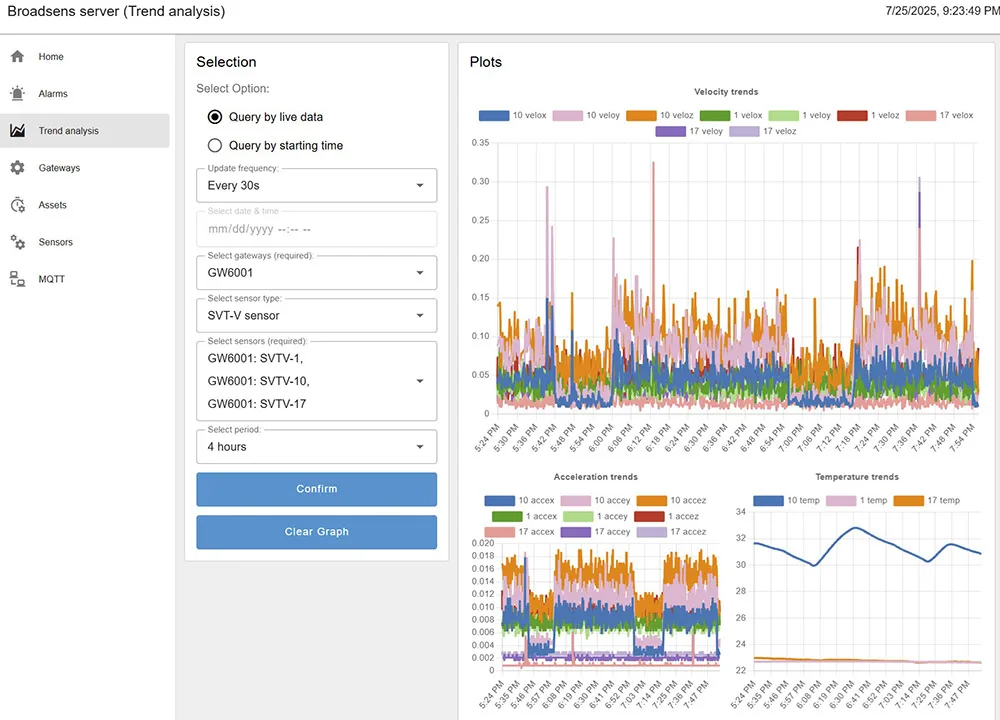Click the Assets icon in sidebar
Image resolution: width=1000 pixels, height=720 pixels.
(18, 205)
